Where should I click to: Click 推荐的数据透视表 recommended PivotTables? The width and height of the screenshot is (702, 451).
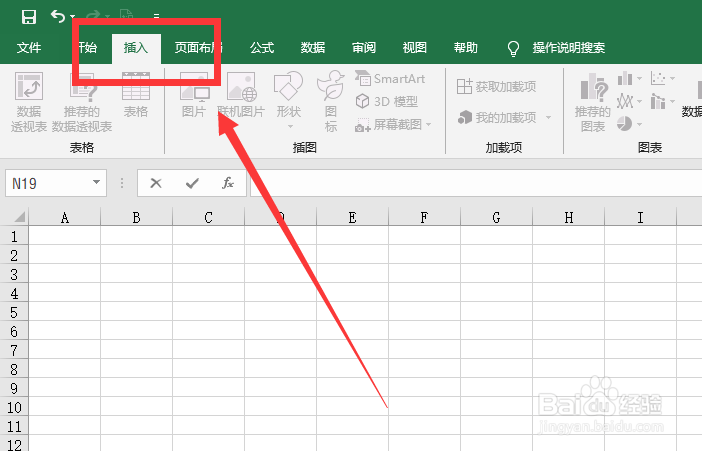tap(81, 102)
